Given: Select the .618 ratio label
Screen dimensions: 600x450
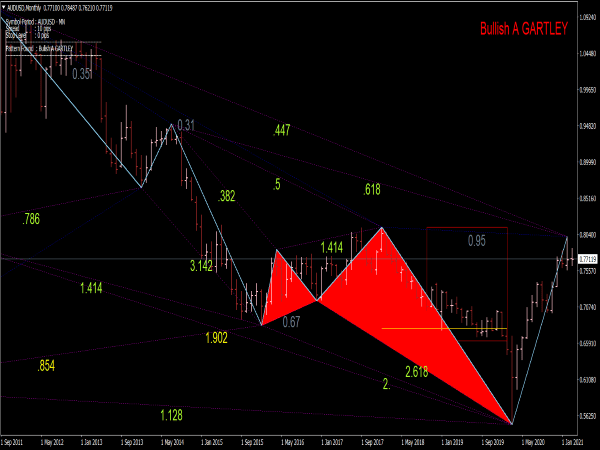Looking at the screenshot, I should coord(372,189).
